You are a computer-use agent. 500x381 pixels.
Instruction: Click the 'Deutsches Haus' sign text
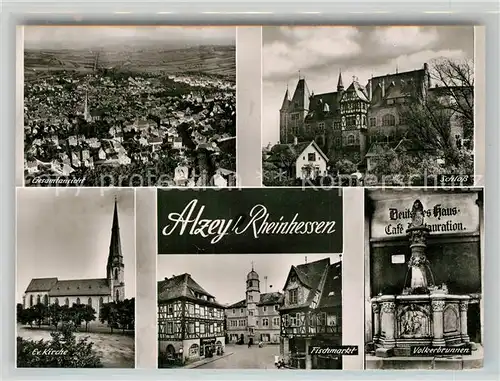tap(424, 213)
